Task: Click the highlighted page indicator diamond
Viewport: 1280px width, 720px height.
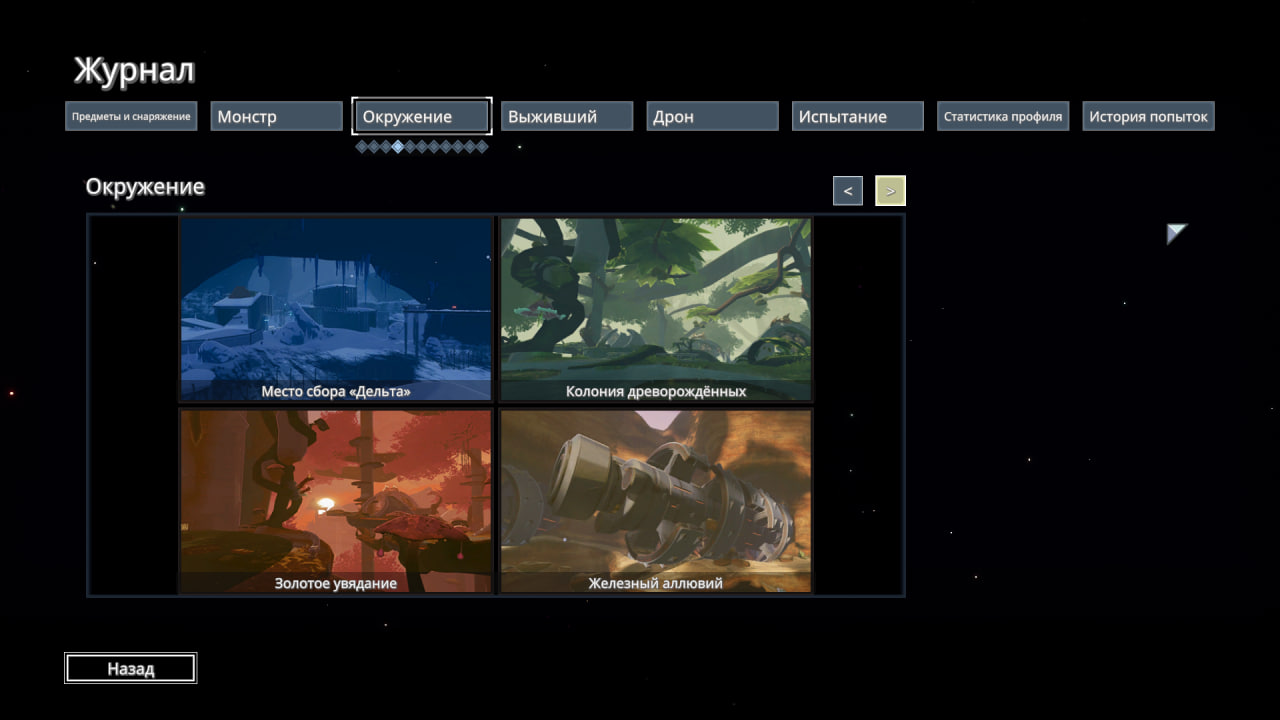Action: coord(397,147)
